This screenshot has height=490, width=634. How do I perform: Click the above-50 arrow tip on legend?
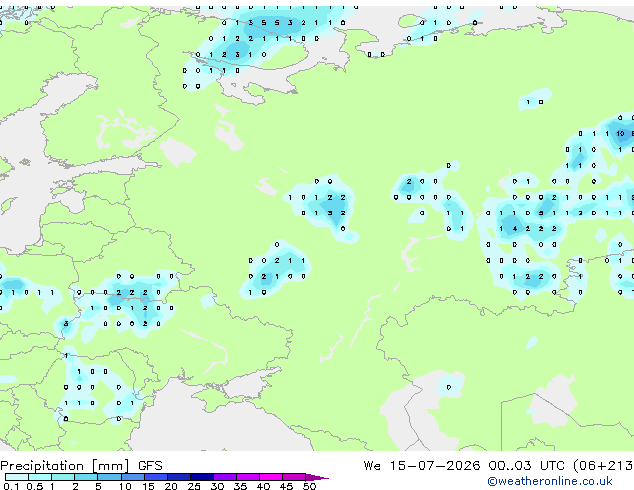point(317,477)
